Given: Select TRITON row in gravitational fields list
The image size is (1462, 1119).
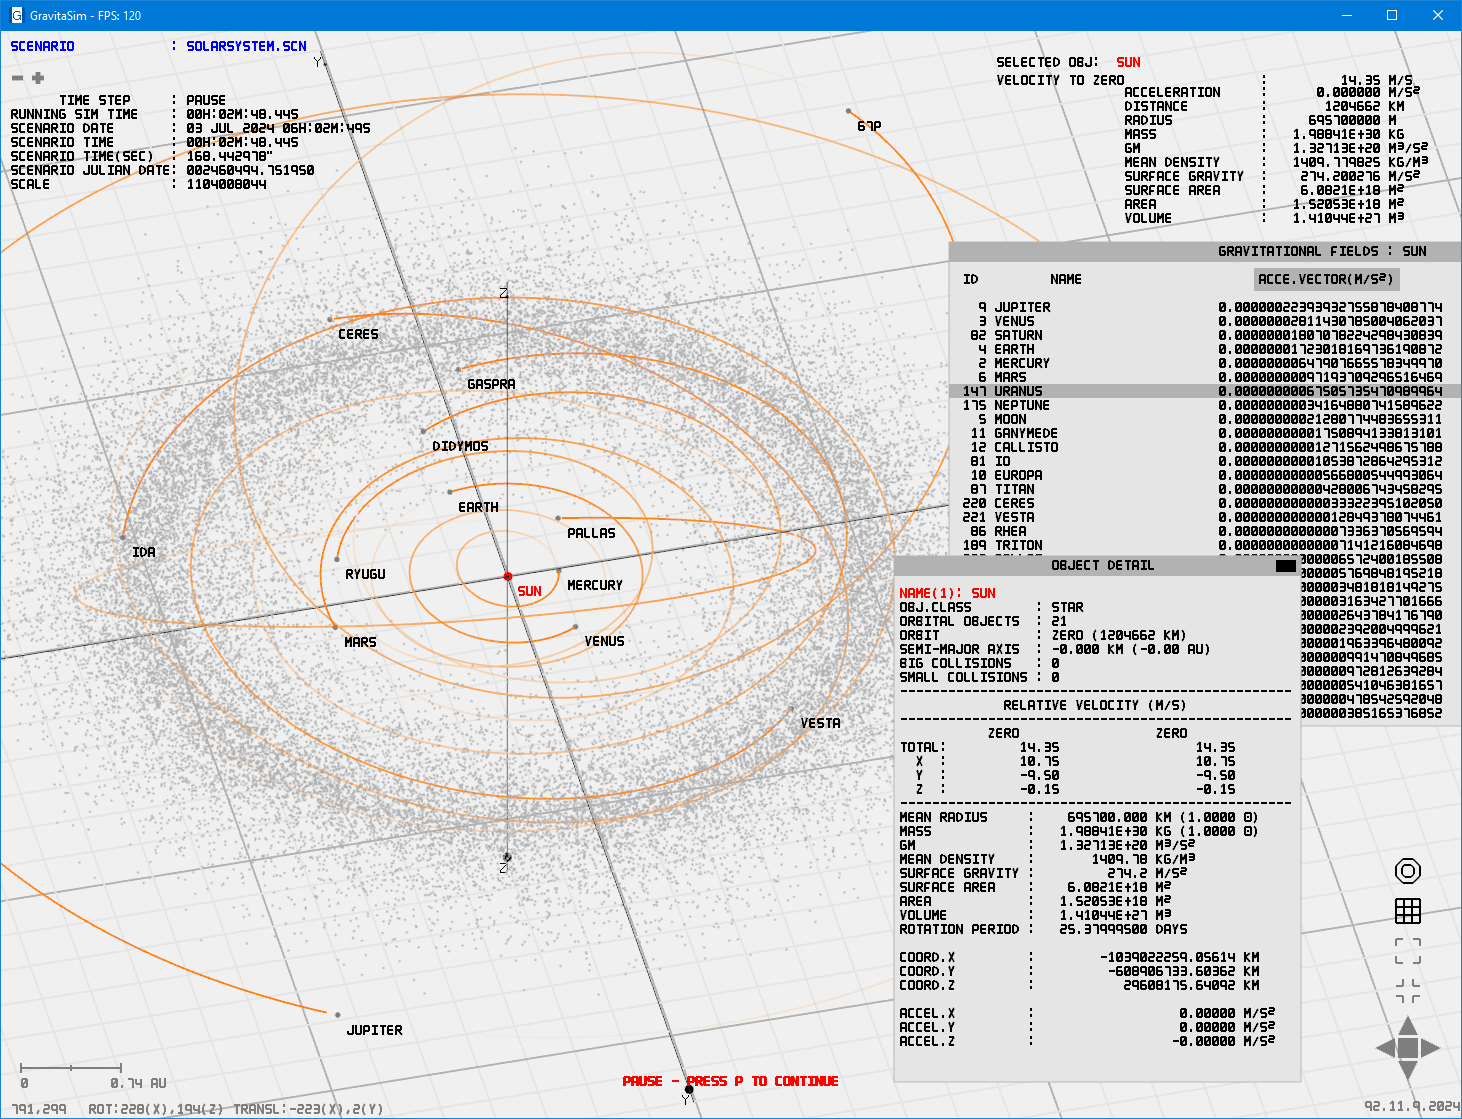Looking at the screenshot, I should tap(1205, 545).
